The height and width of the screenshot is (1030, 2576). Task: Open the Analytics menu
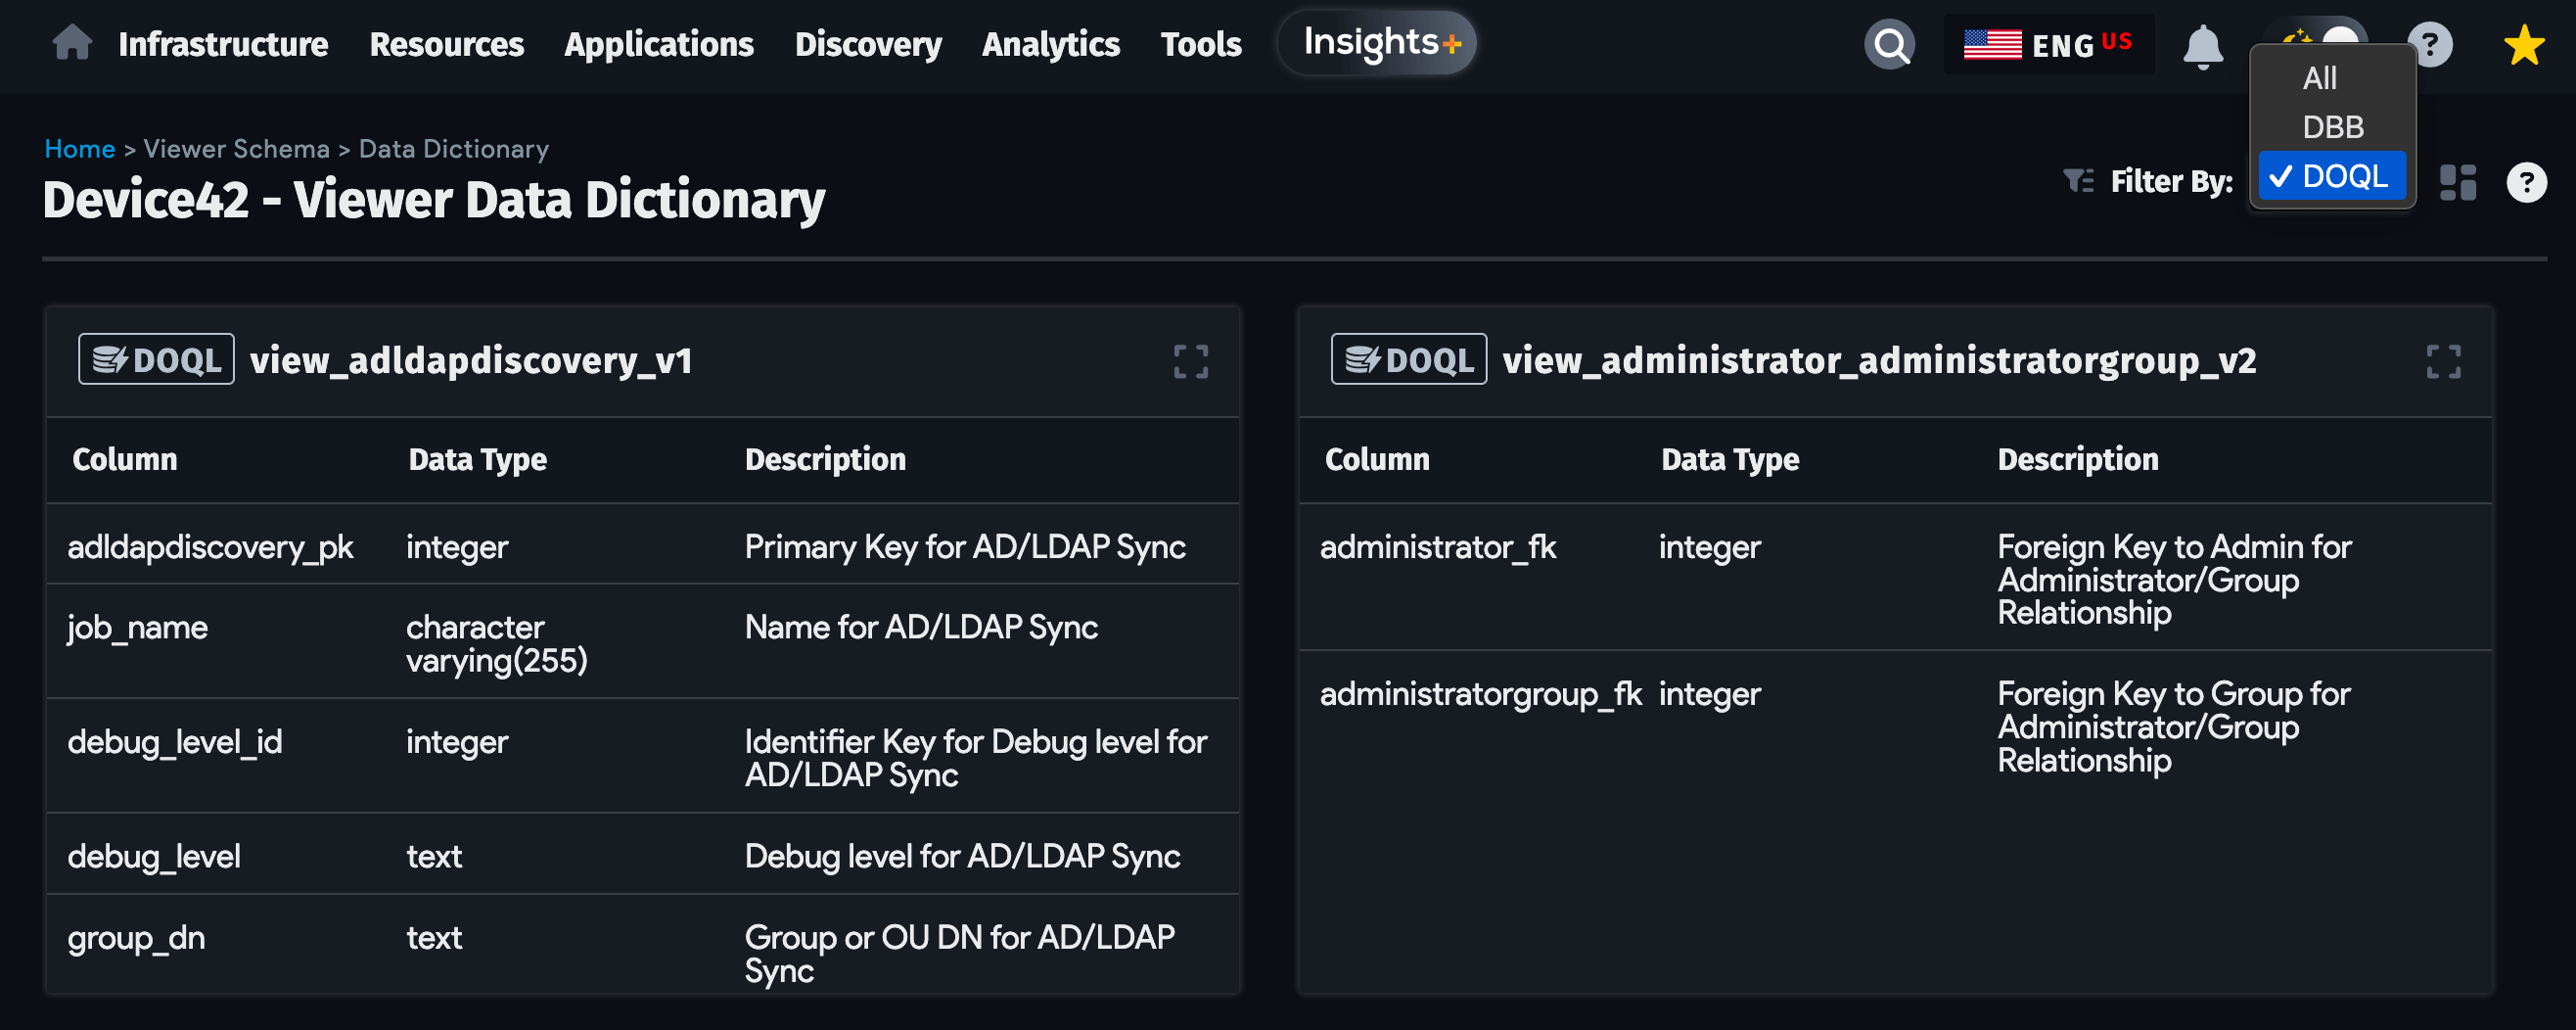pos(1050,45)
